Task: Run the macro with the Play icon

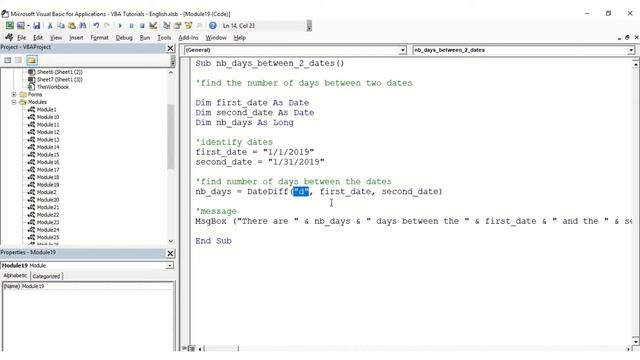Action: coord(120,25)
